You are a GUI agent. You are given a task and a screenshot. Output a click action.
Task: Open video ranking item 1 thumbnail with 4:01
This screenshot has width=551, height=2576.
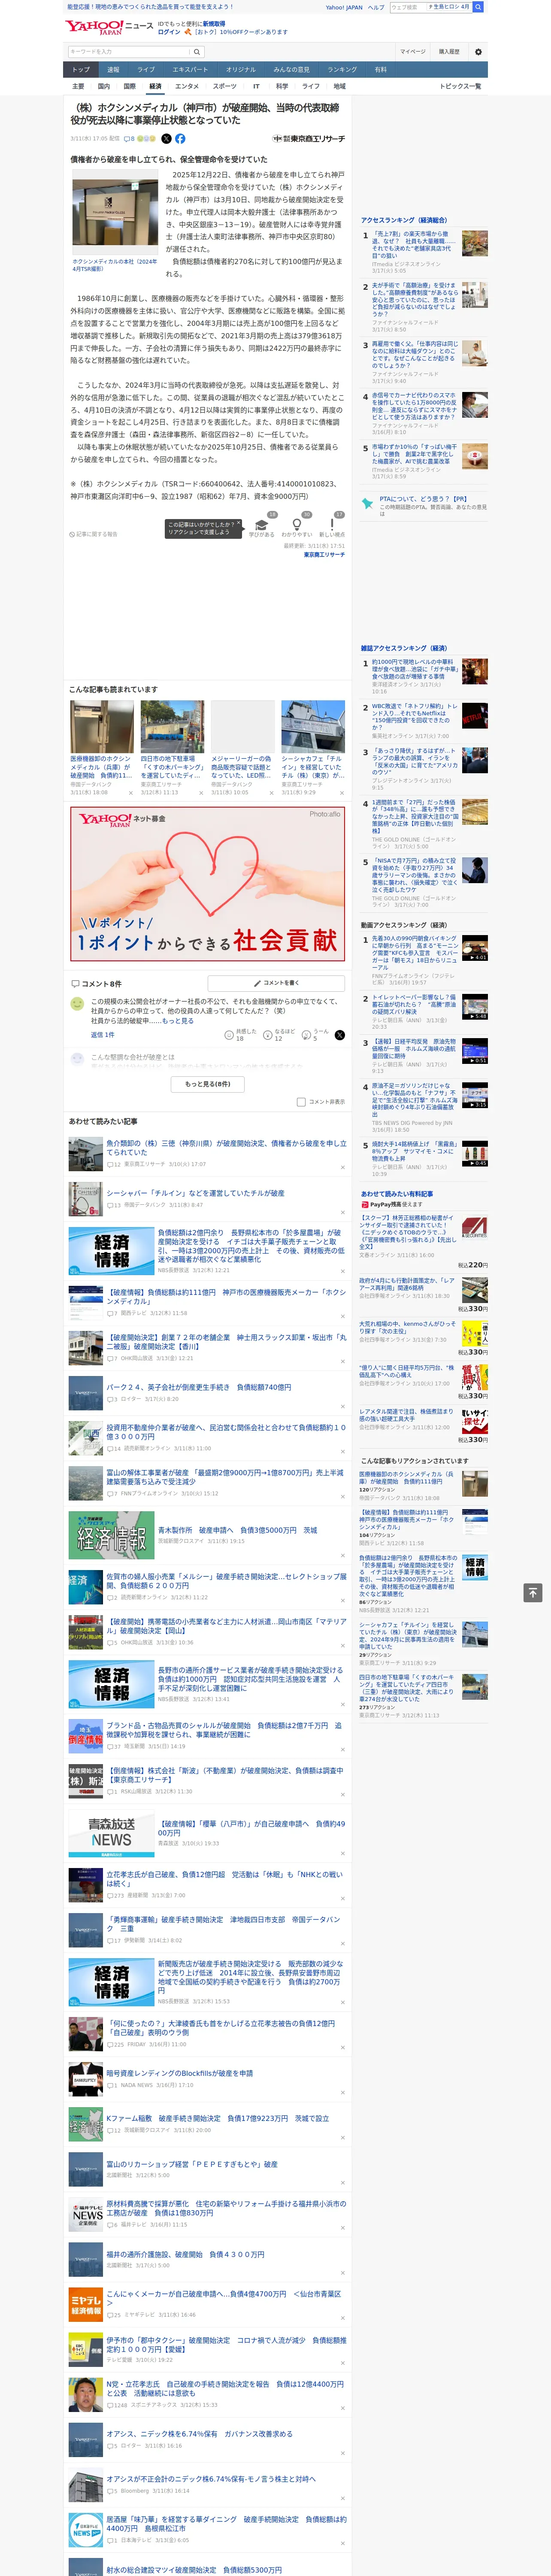(x=475, y=948)
